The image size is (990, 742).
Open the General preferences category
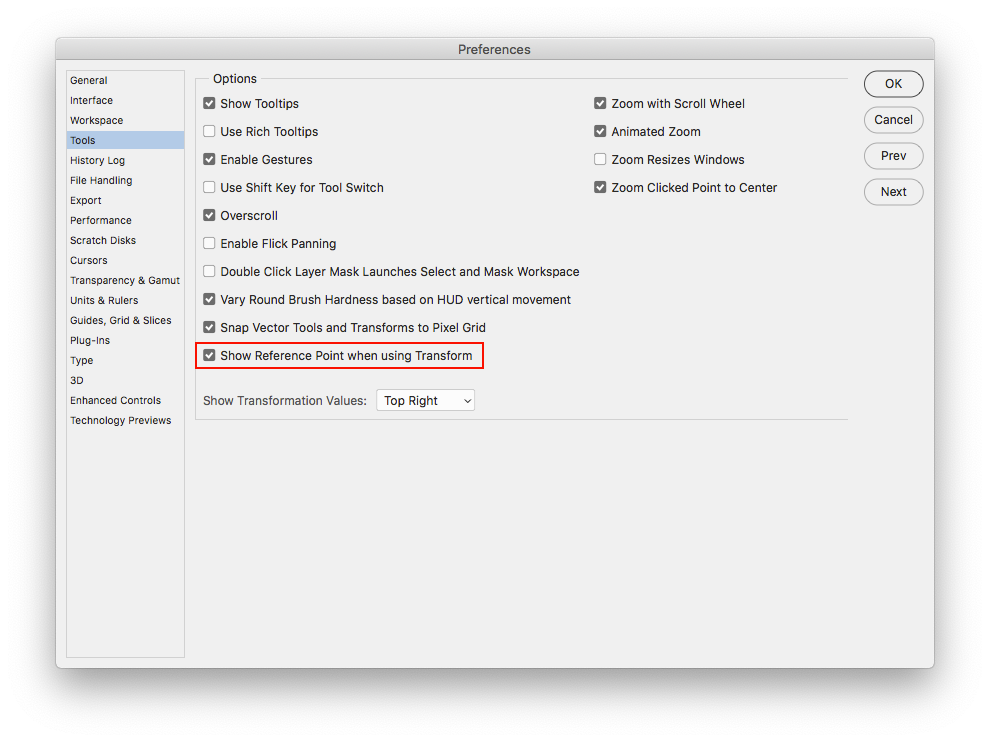coord(89,81)
